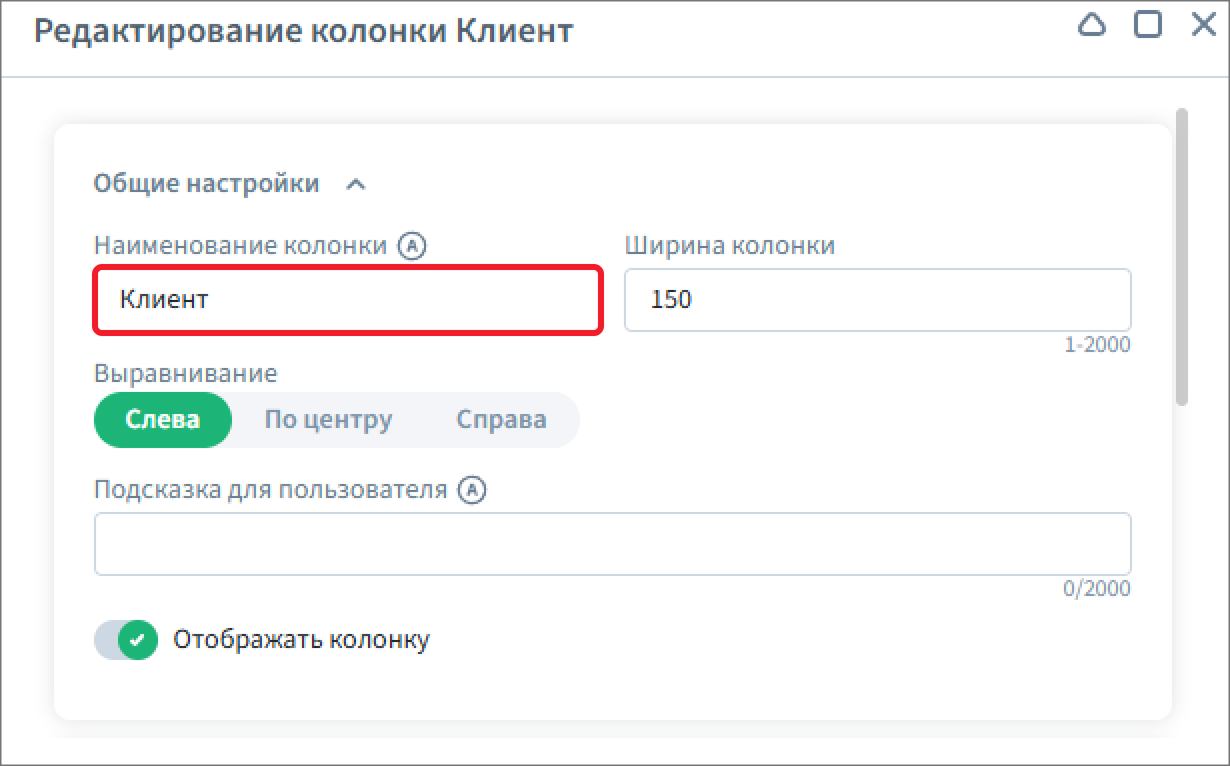Click the Наименование колонки label

tap(240, 246)
